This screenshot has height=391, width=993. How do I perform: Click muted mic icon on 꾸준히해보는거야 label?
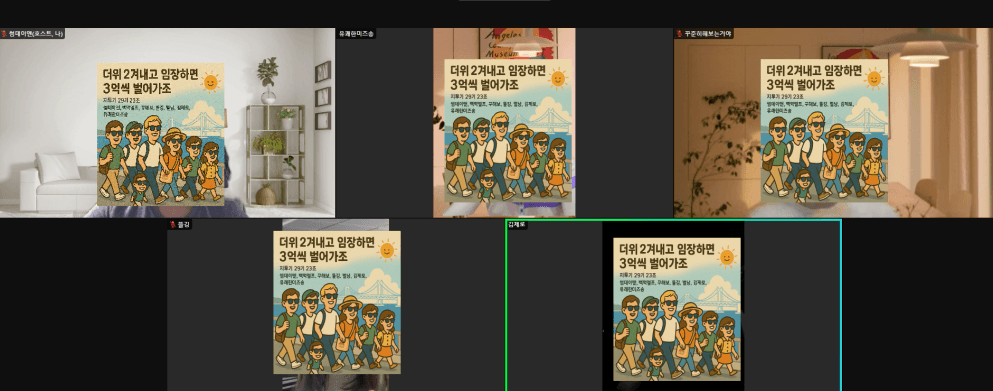[x=679, y=33]
